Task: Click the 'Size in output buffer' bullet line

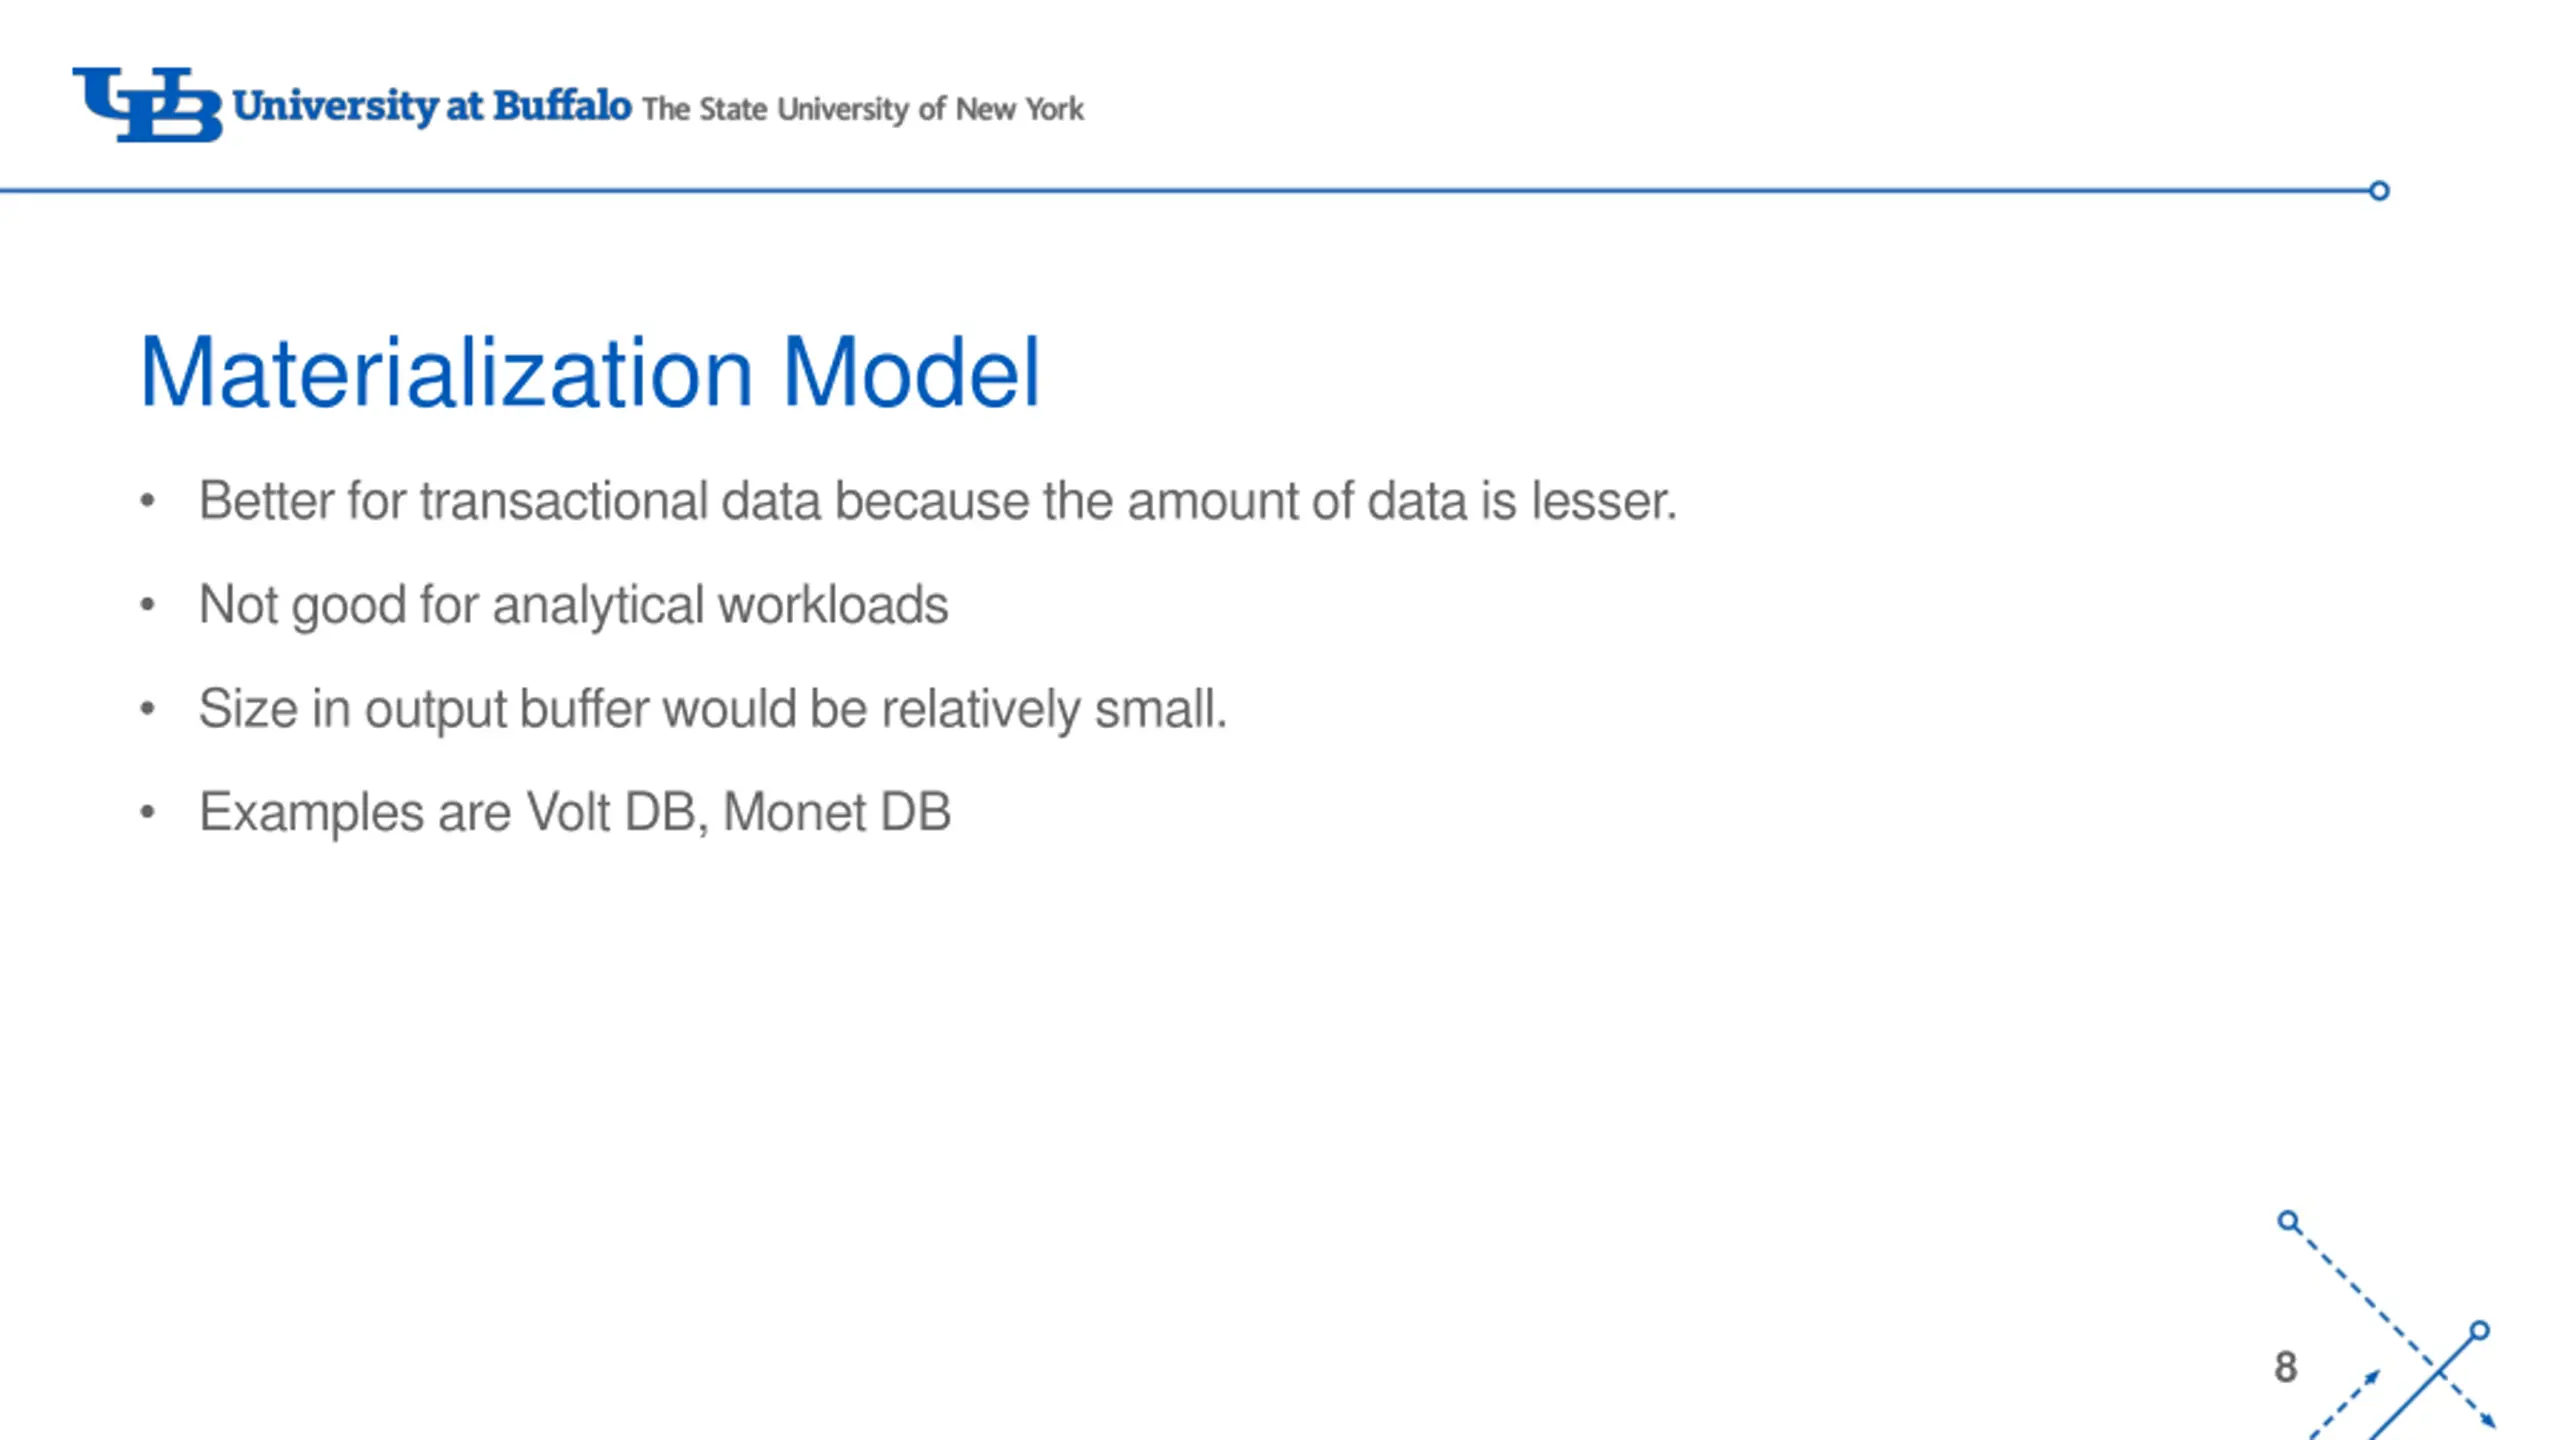Action: coord(712,710)
